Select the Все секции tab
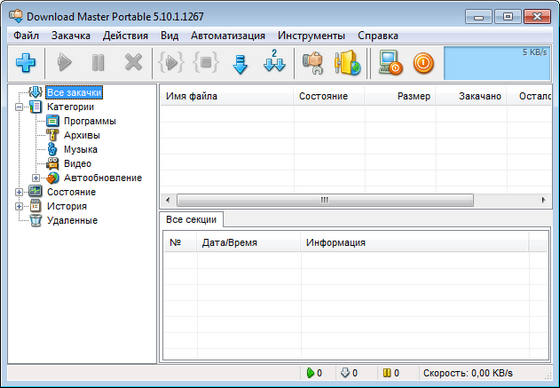The image size is (560, 388). coord(191,219)
